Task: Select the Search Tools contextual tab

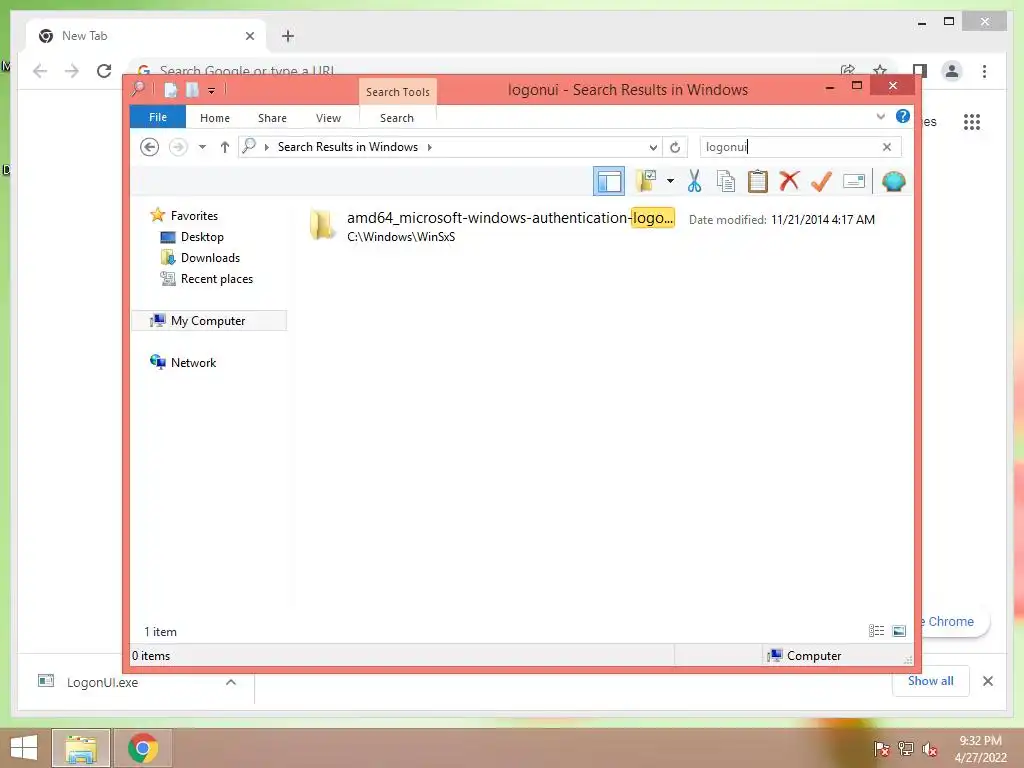Action: pyautogui.click(x=398, y=92)
